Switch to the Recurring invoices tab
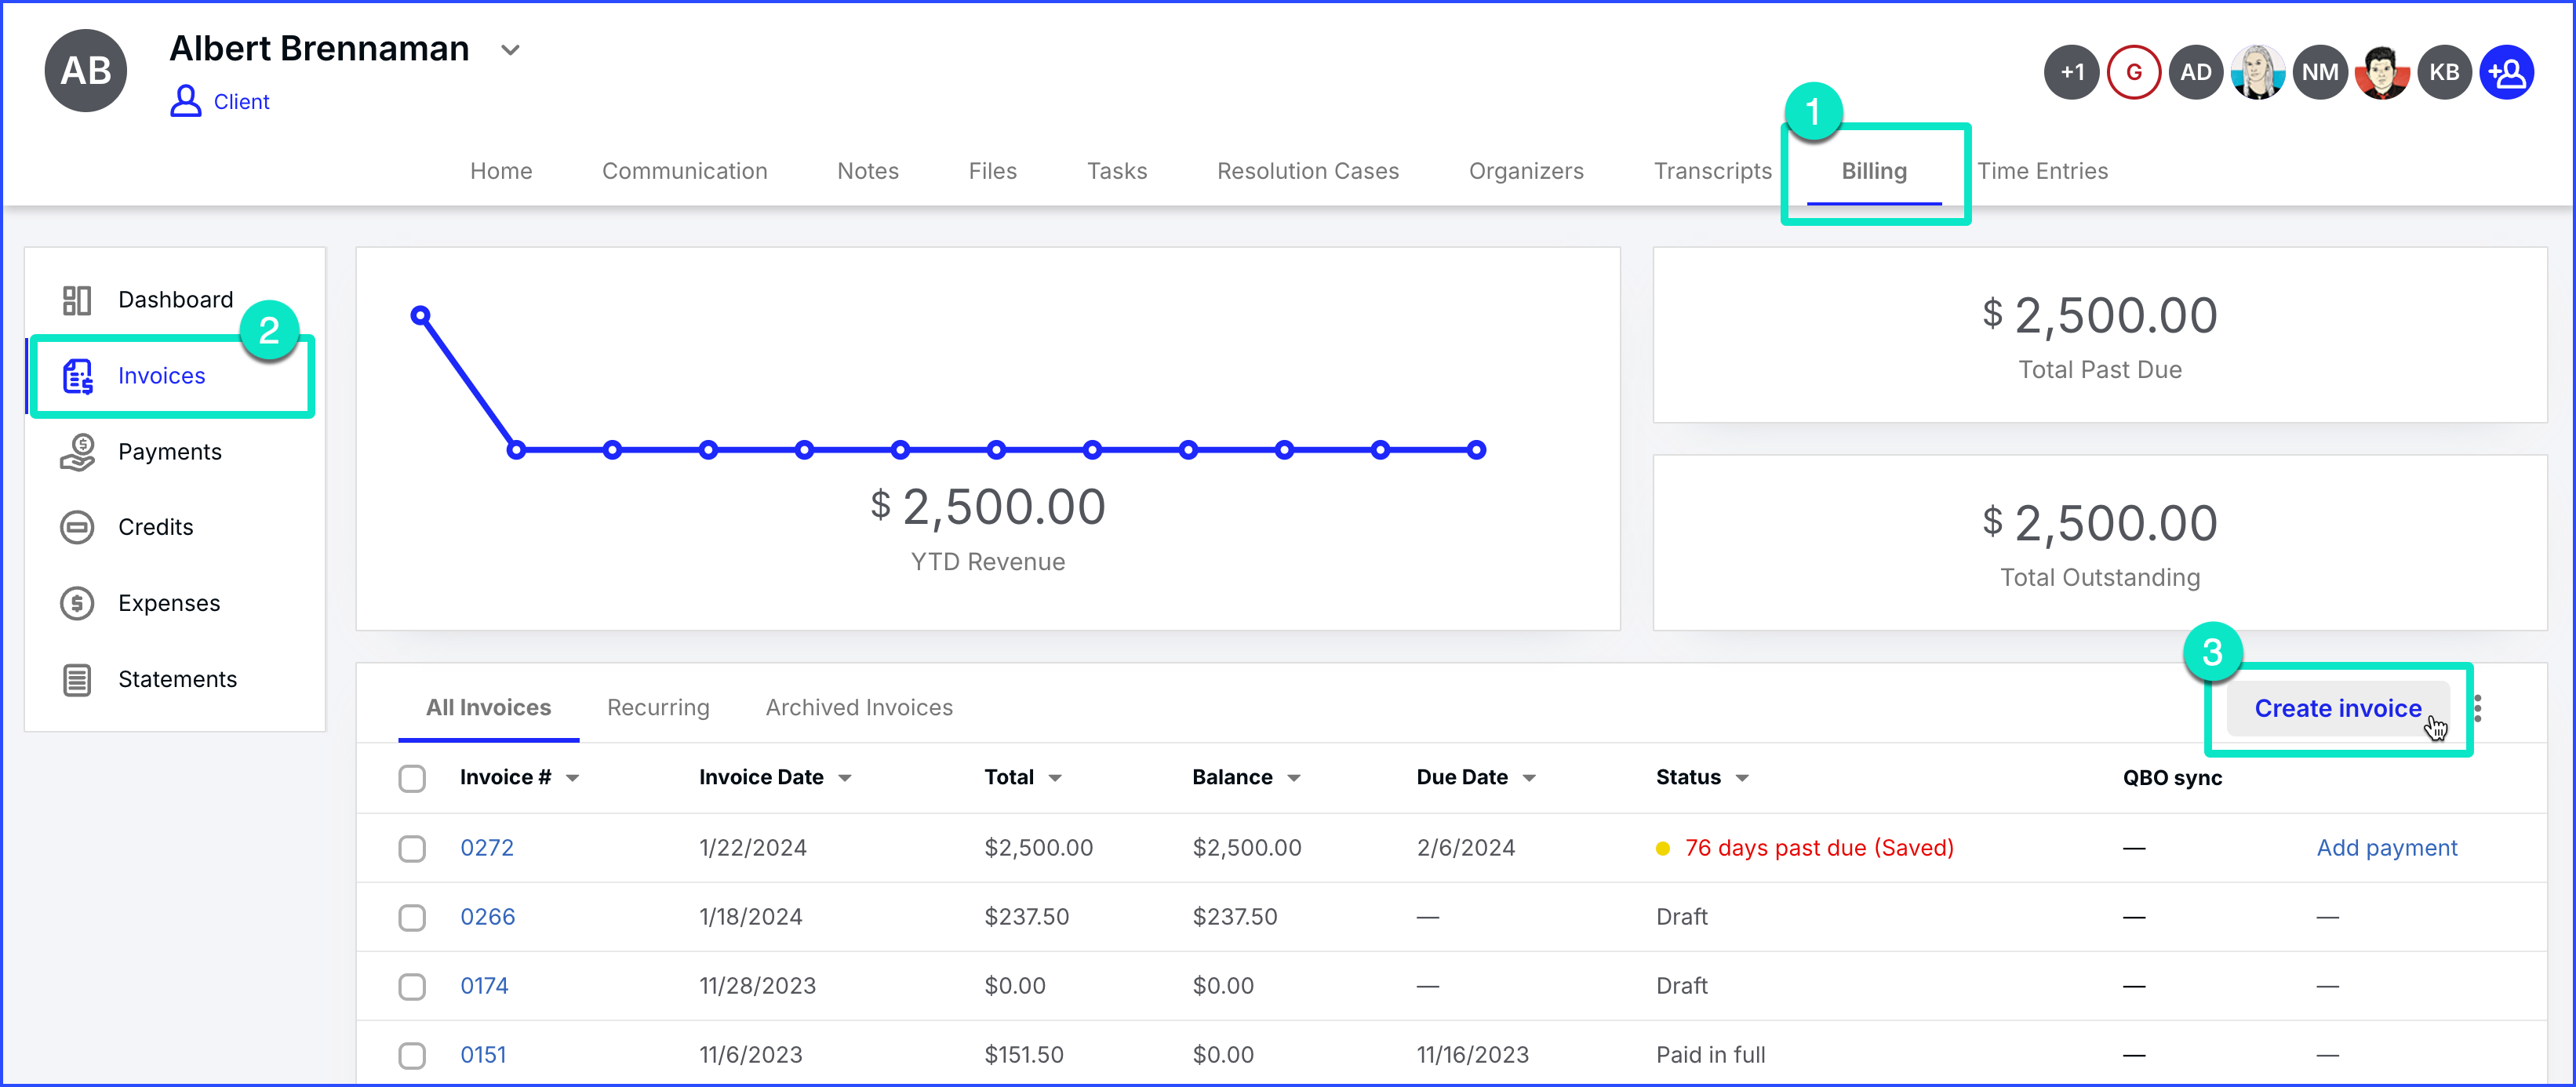The height and width of the screenshot is (1087, 2576). click(658, 707)
